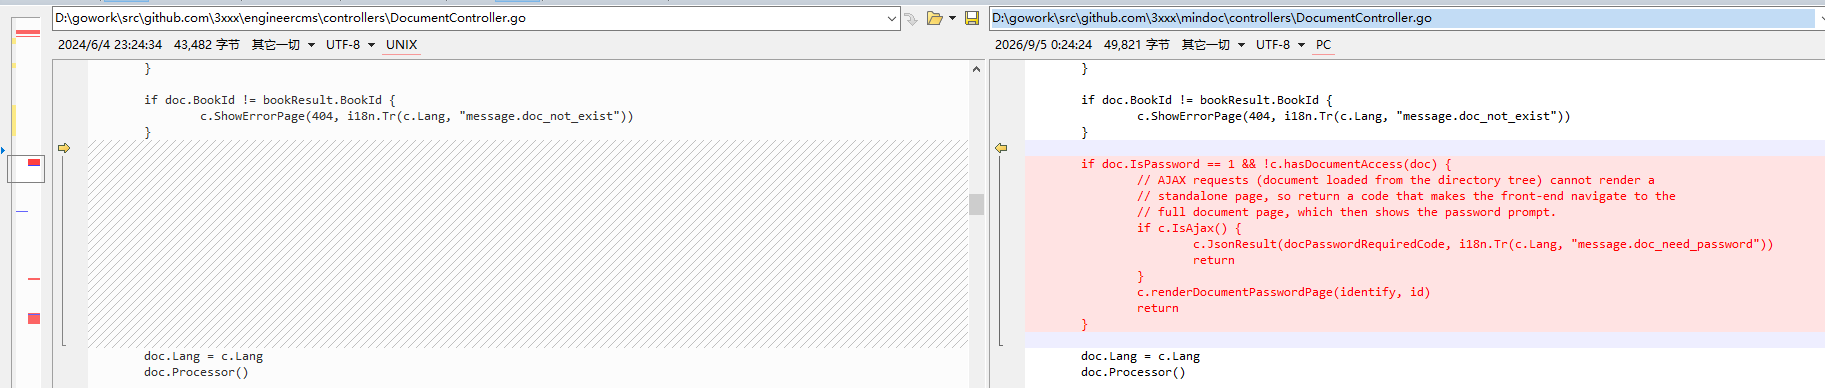
Task: Click the scroll-up arrow of the left pane scrollbar
Action: click(x=976, y=69)
